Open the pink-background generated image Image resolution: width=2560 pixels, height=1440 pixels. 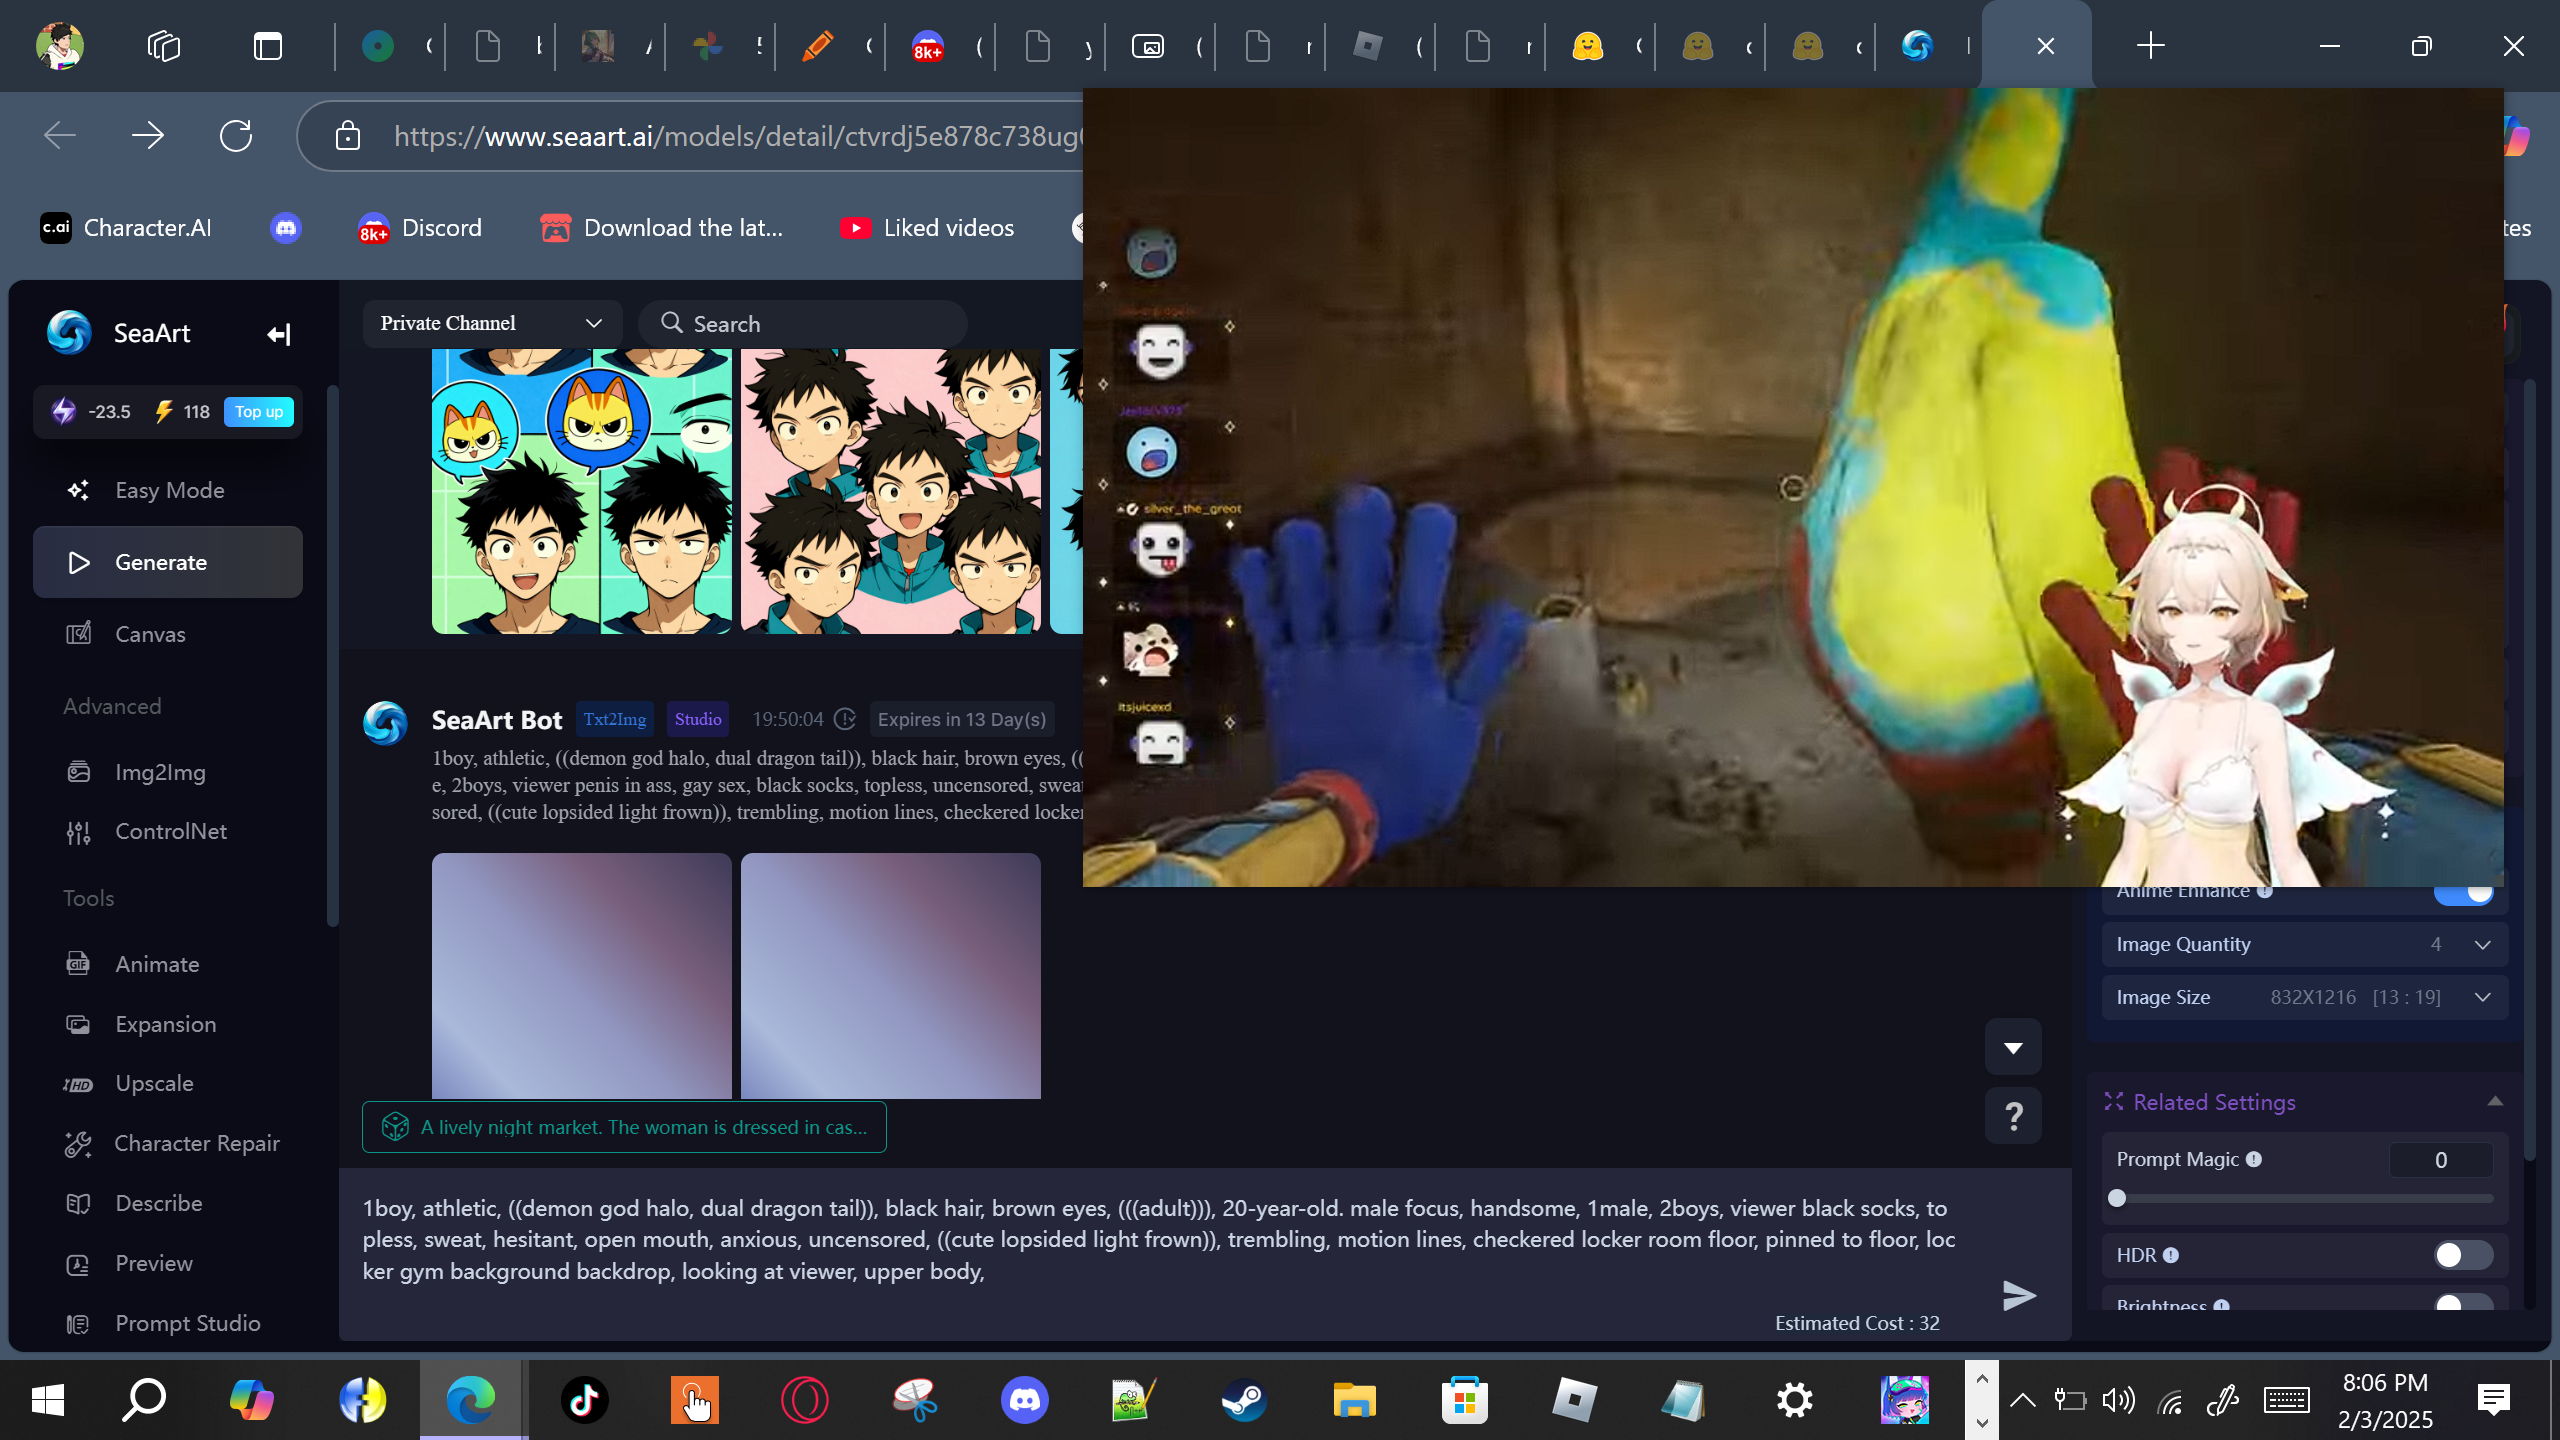(x=891, y=491)
